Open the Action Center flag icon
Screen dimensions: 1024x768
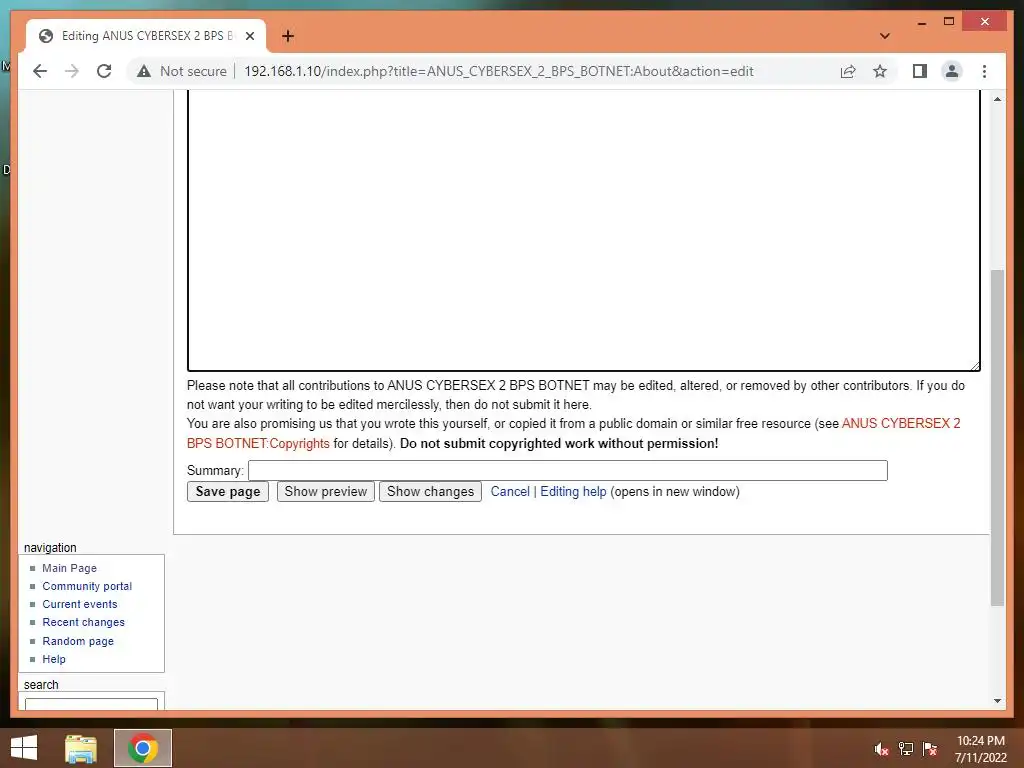point(930,748)
